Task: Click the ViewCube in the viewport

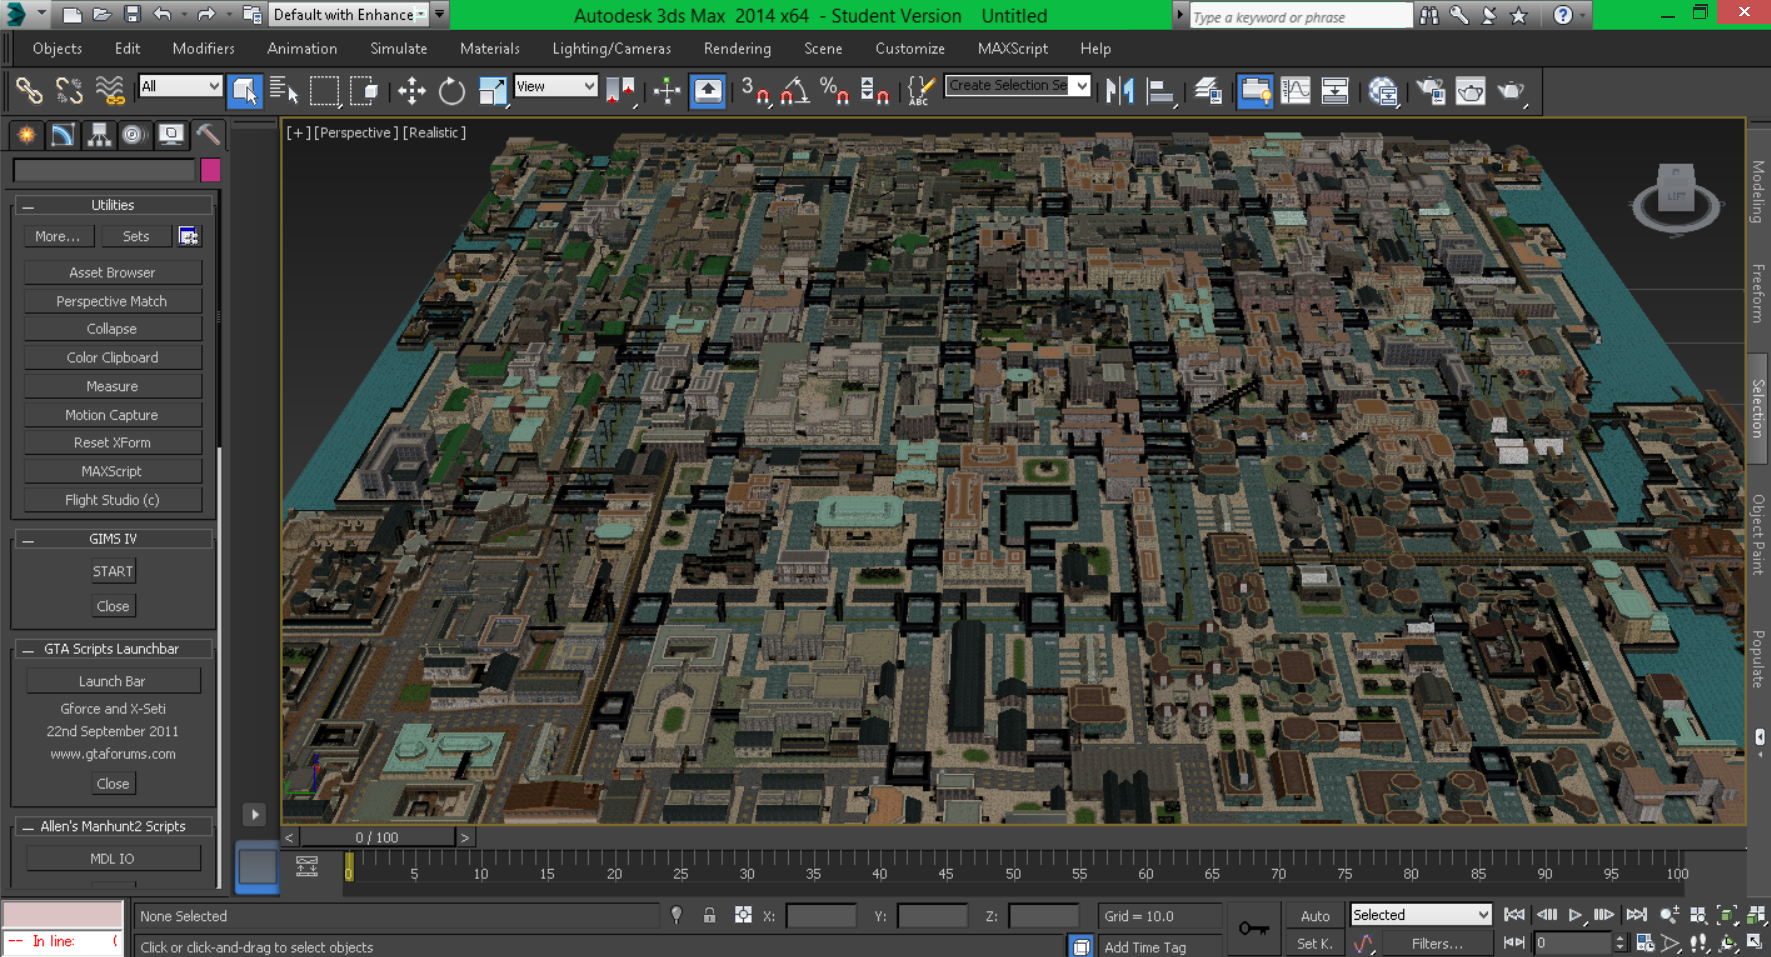Action: coord(1676,197)
